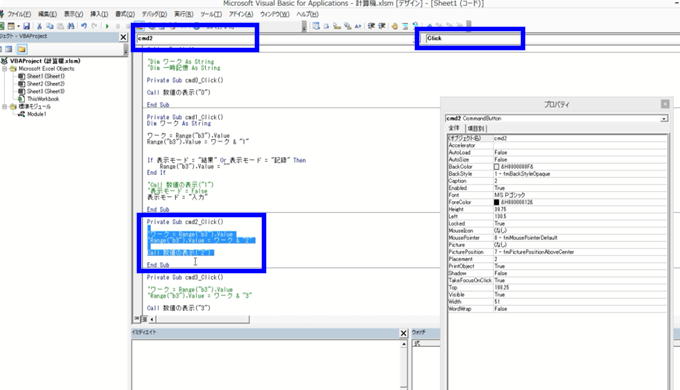Open the 書式(O) menu
This screenshot has height=390, width=680.
tap(125, 14)
